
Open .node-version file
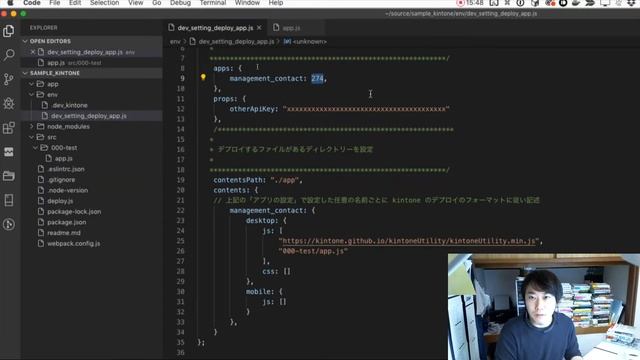[x=67, y=190]
